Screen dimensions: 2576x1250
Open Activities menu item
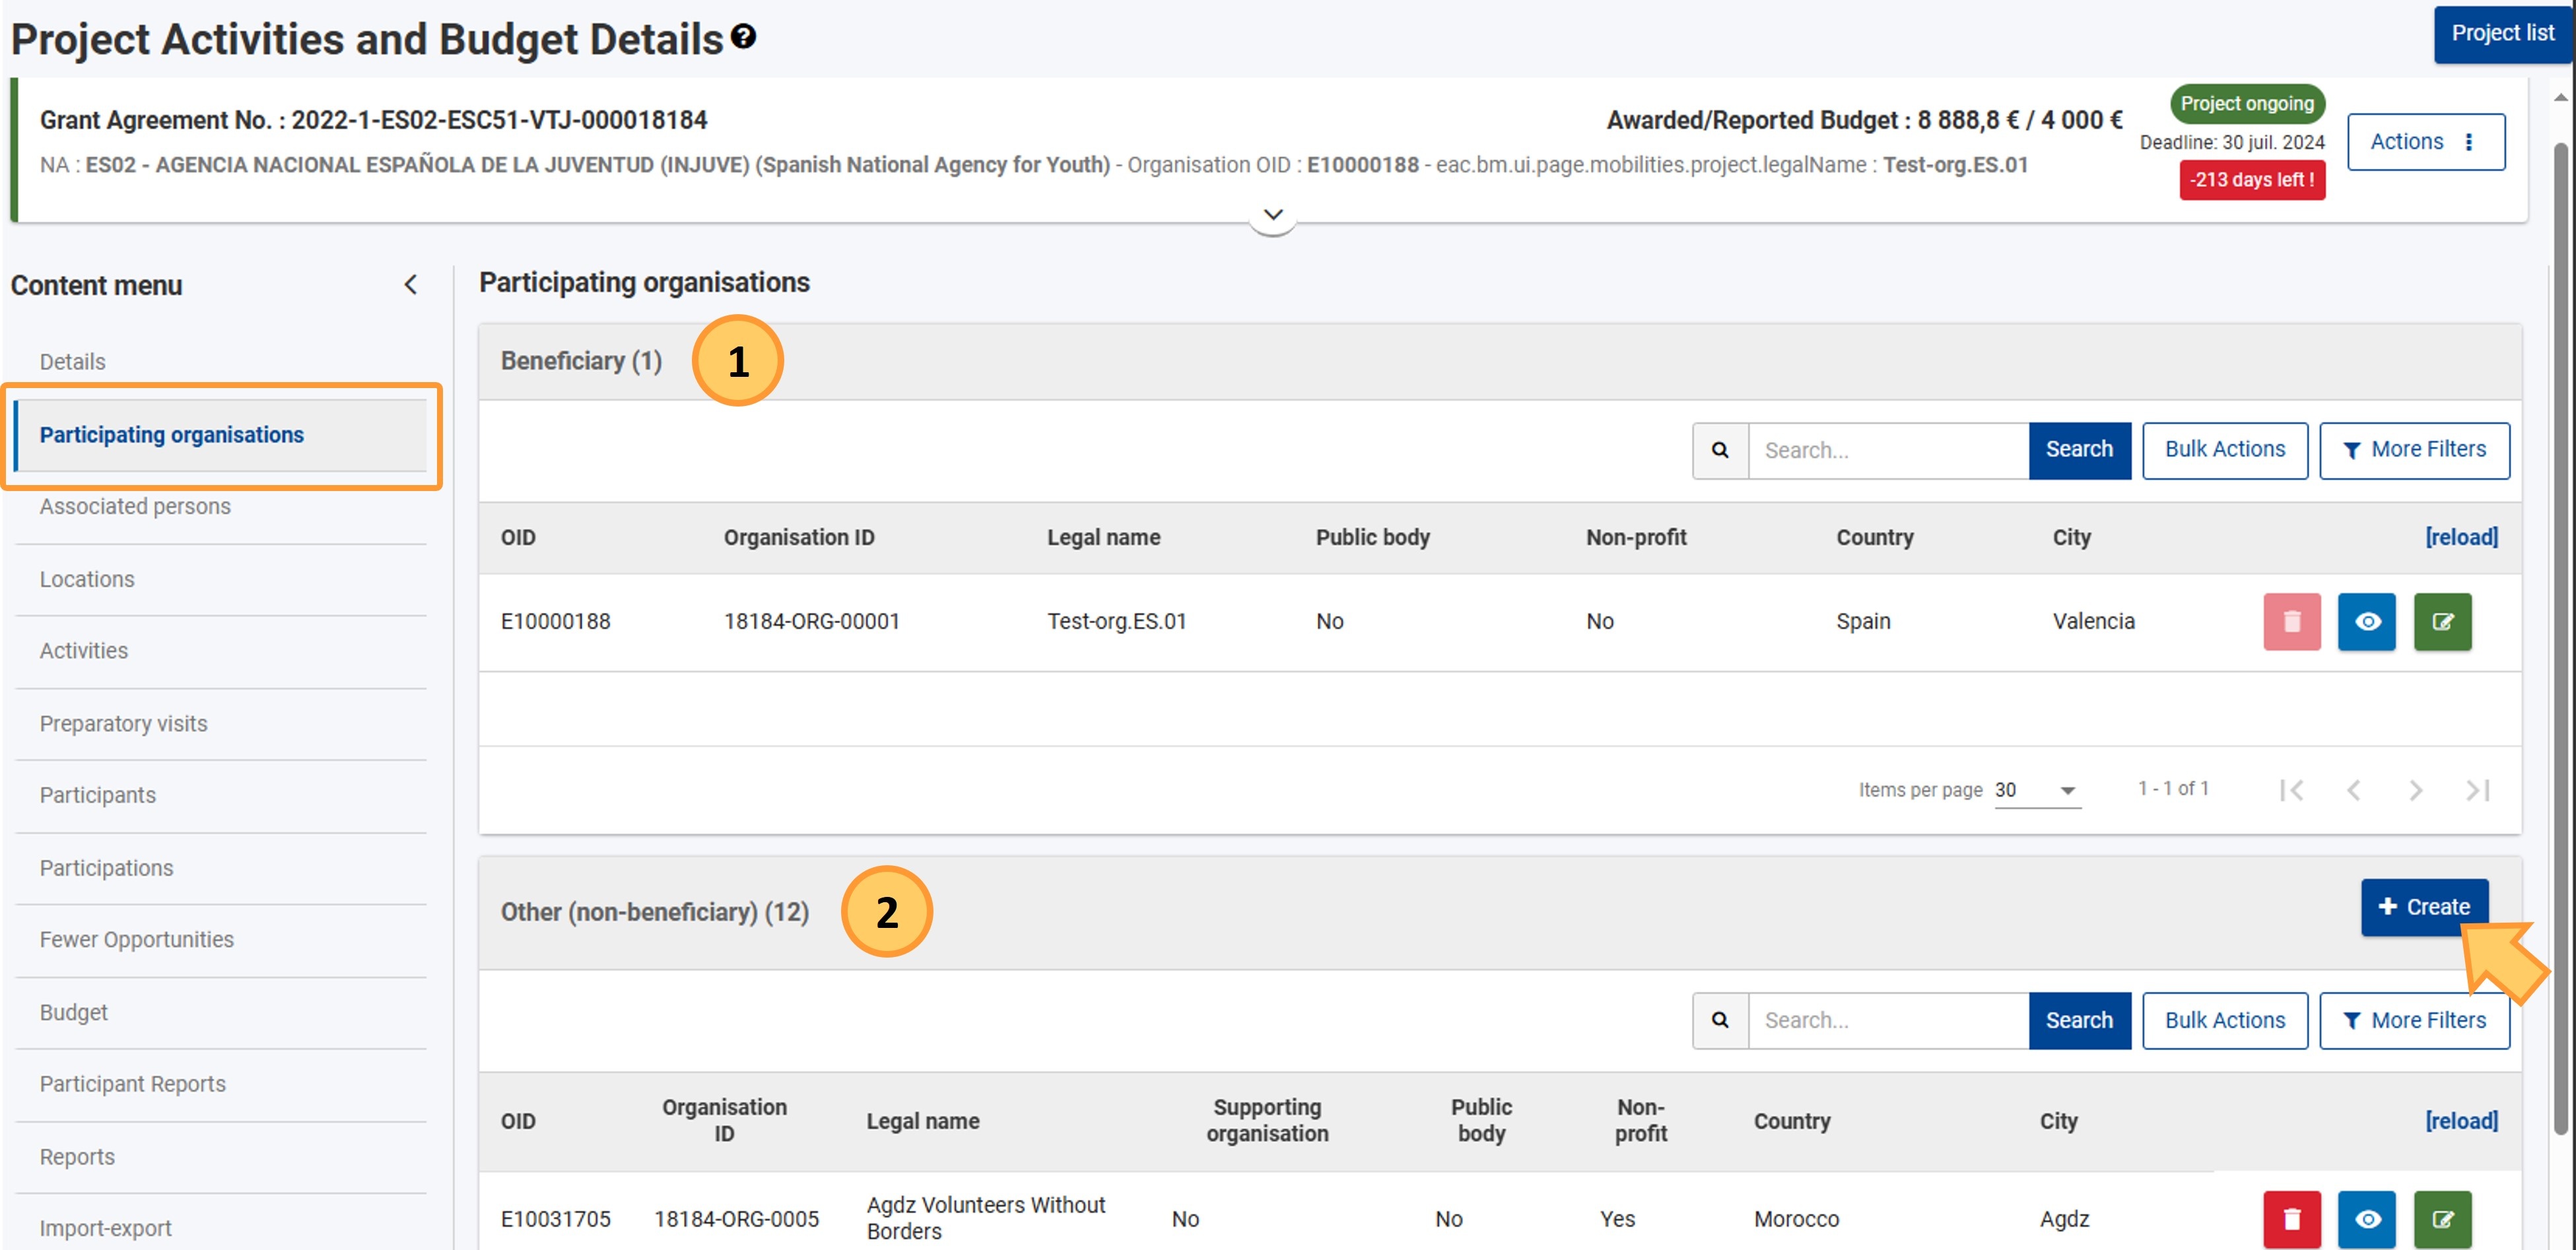(x=84, y=651)
